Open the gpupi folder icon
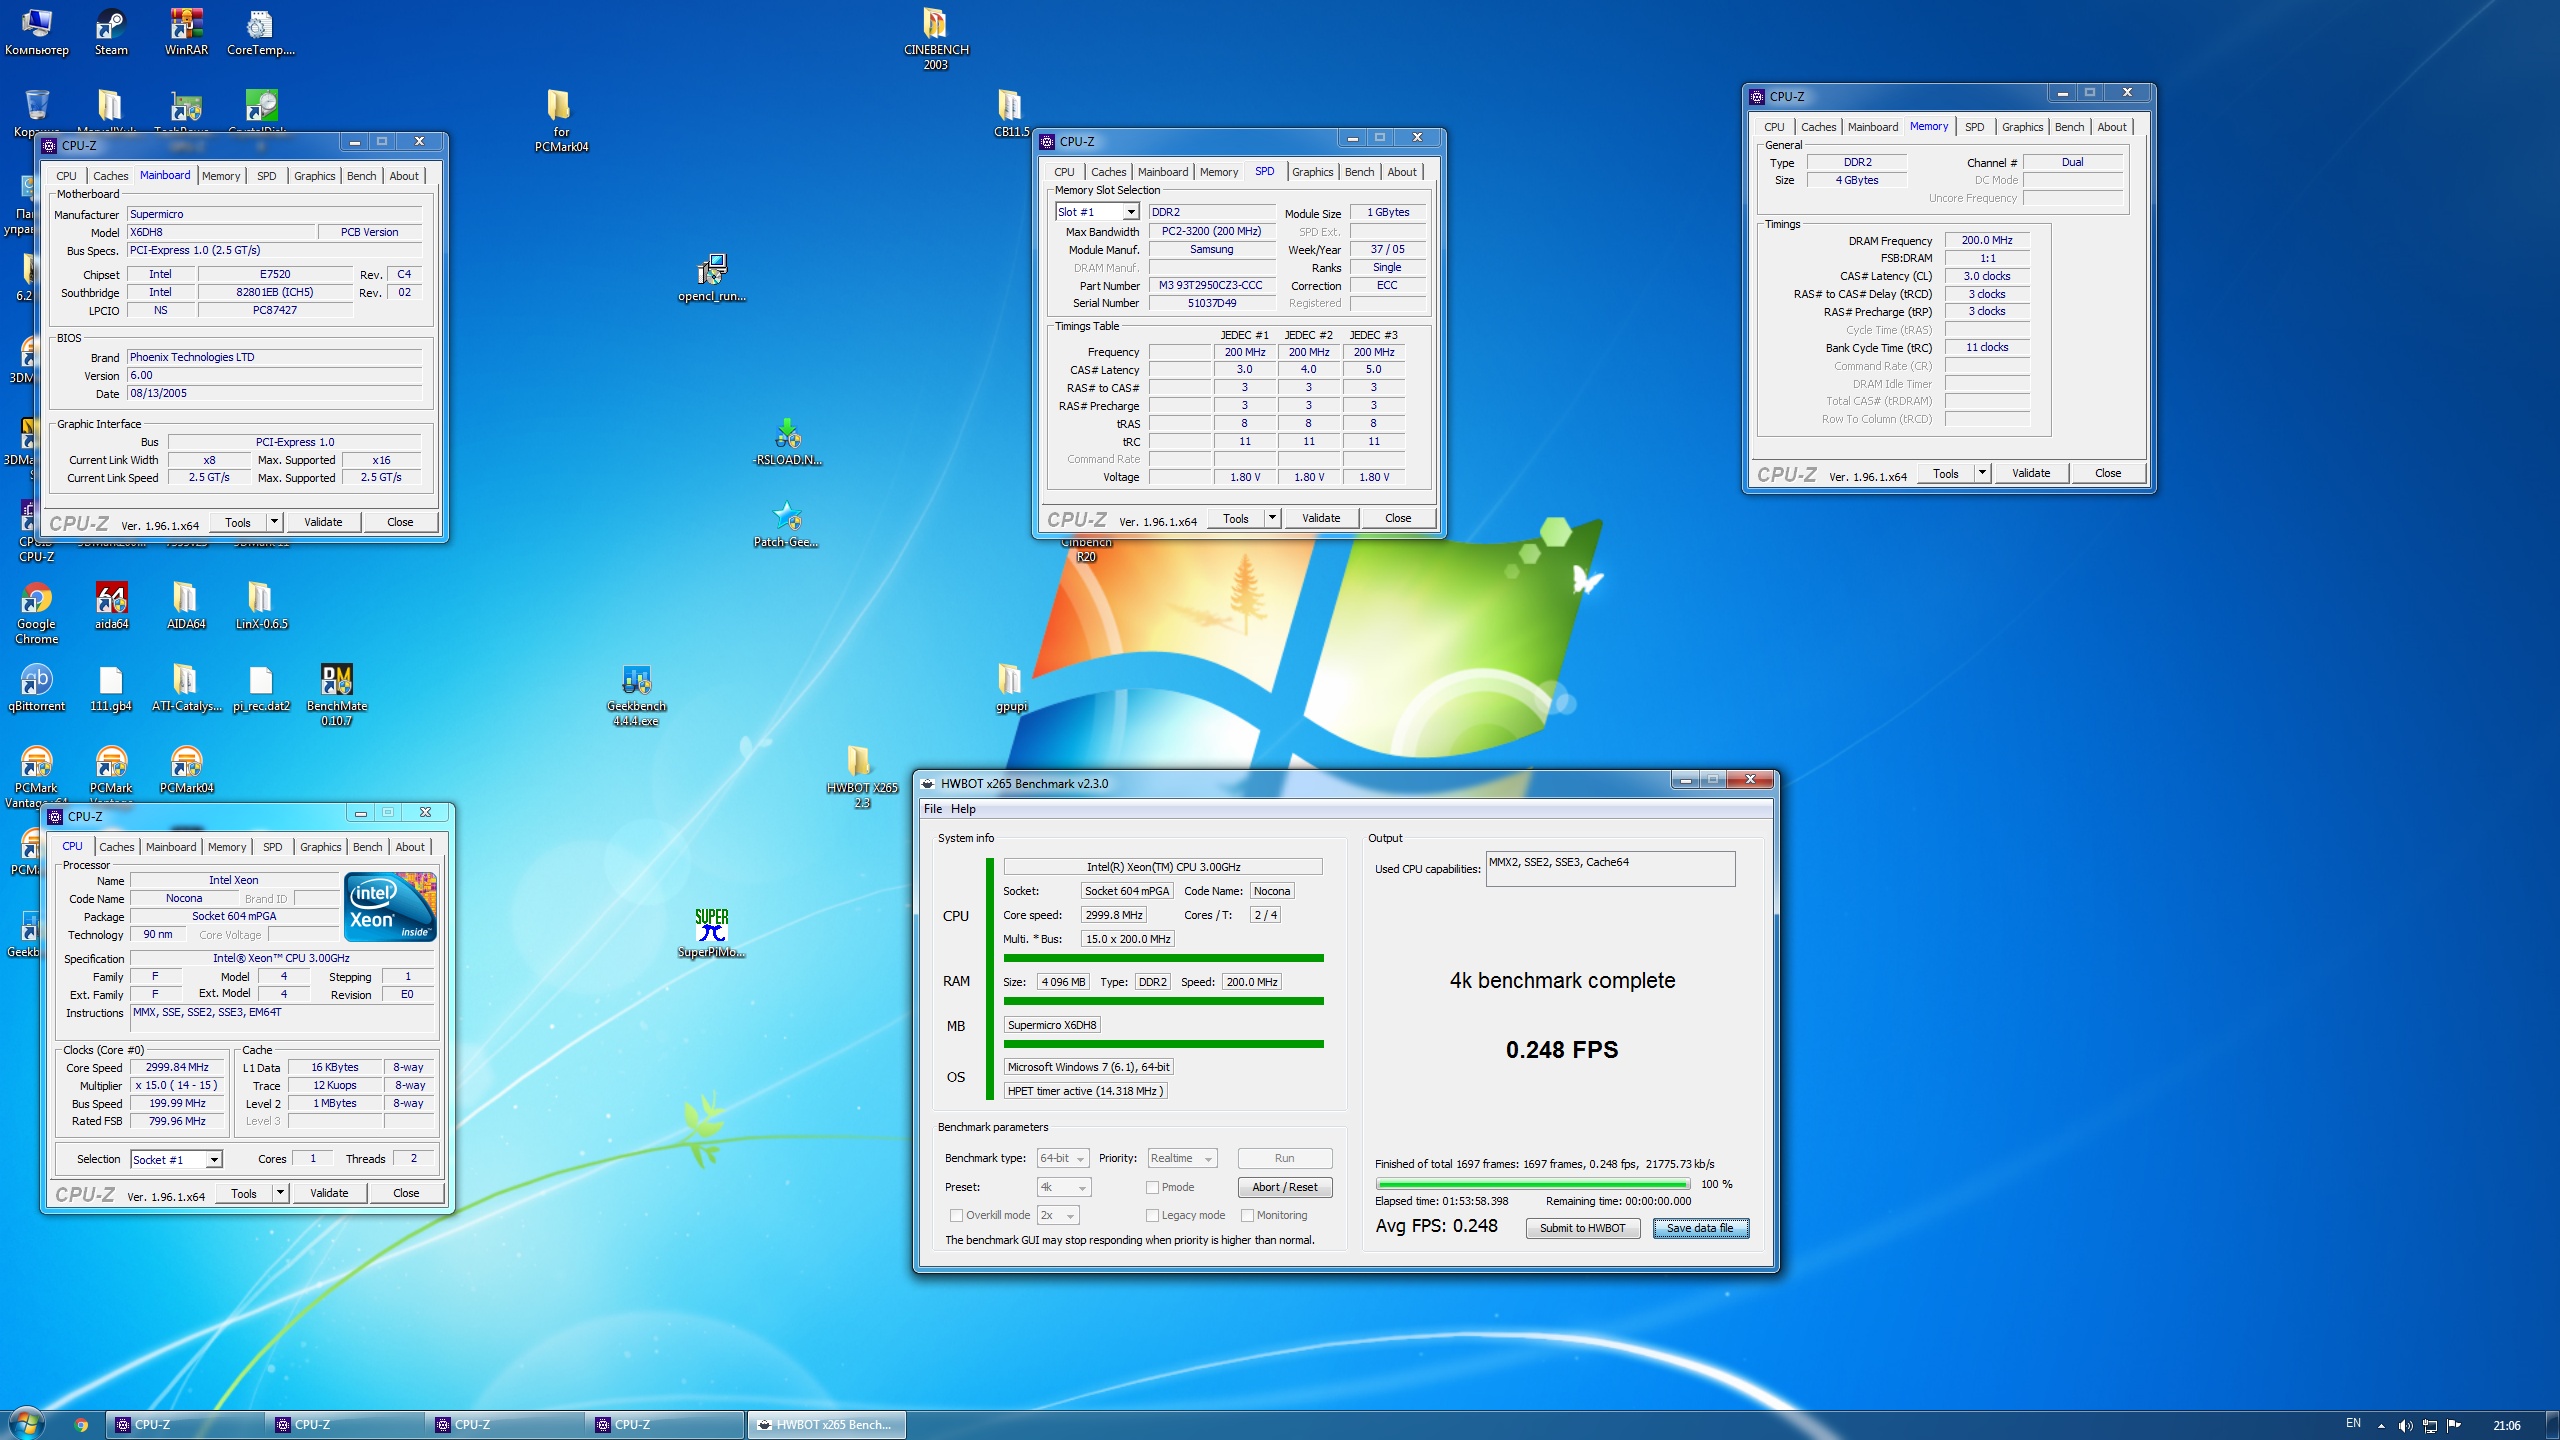Screen dimensions: 2560x1440 point(1011,687)
